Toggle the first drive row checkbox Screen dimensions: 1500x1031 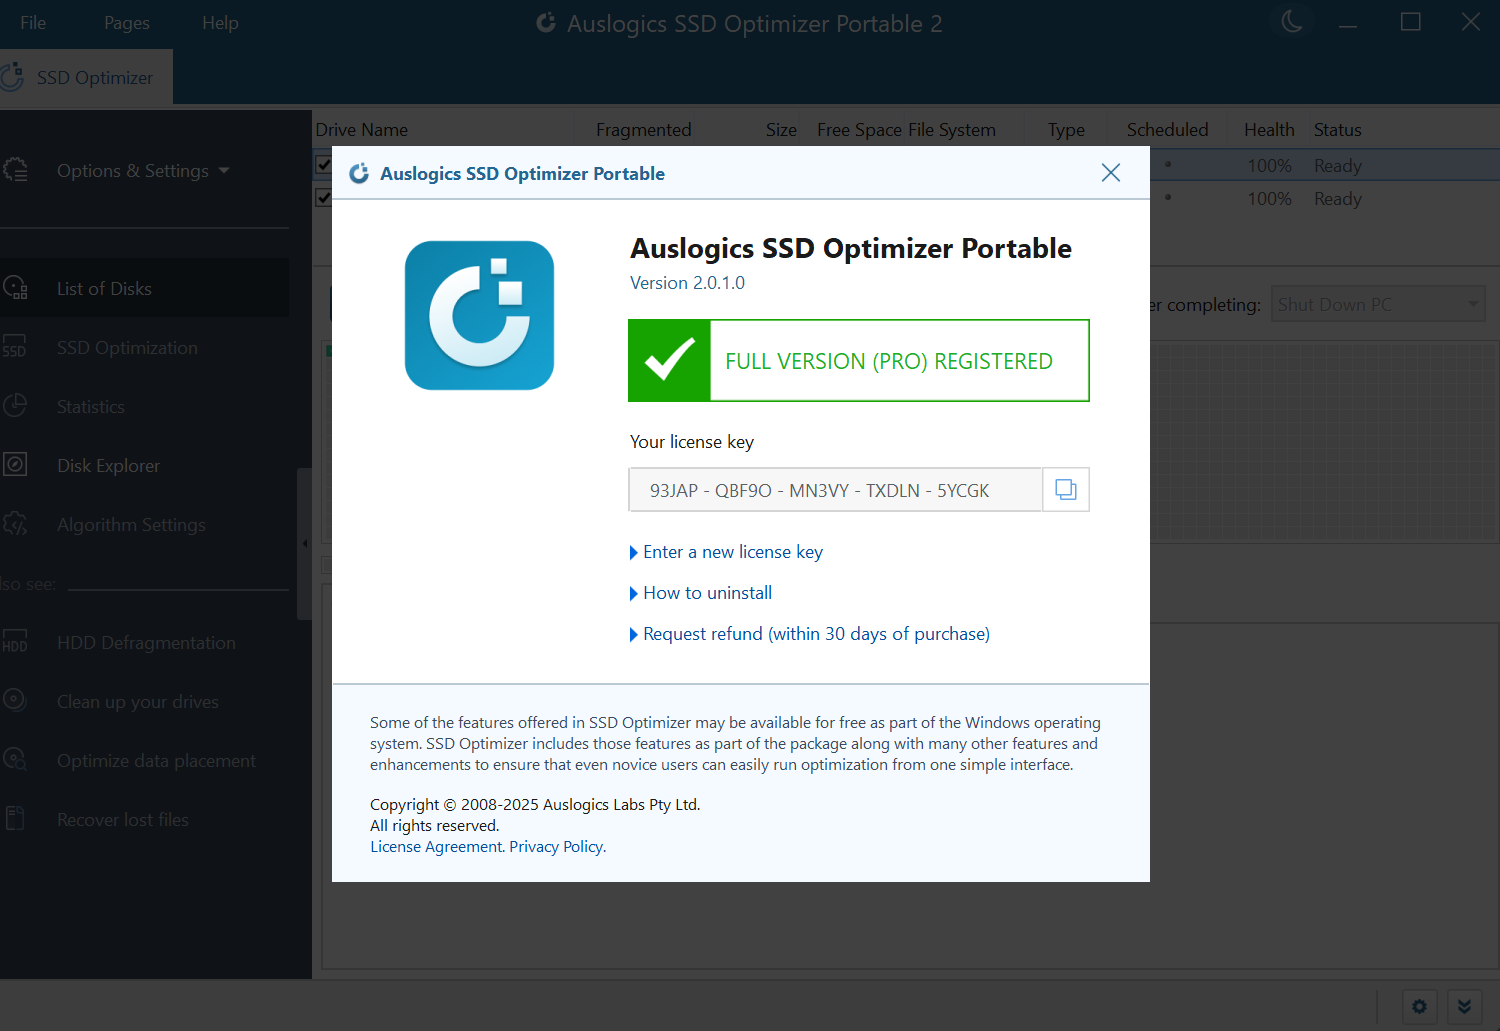point(323,164)
